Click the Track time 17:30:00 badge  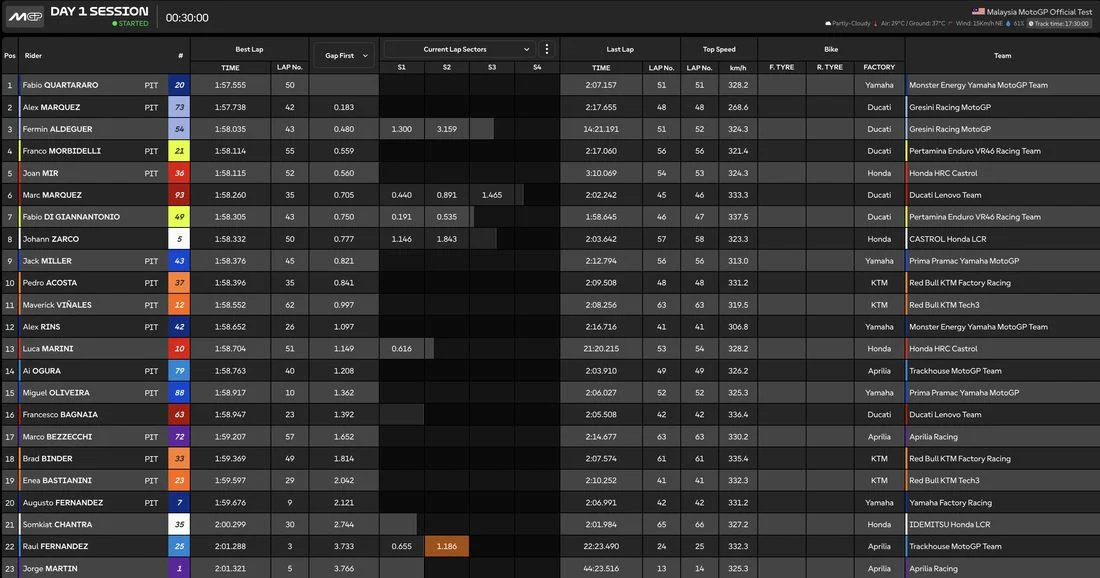tap(1059, 23)
